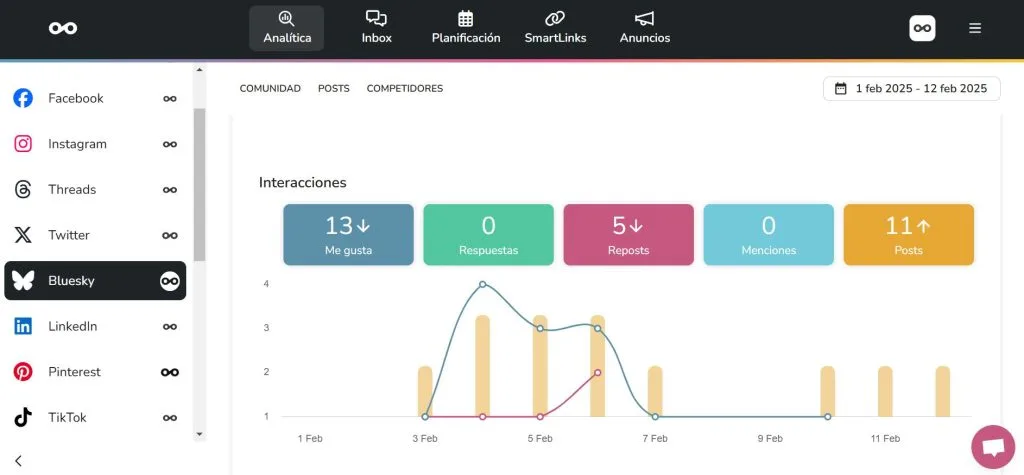
Task: Open the Inbox messages icon
Action: coord(376,28)
